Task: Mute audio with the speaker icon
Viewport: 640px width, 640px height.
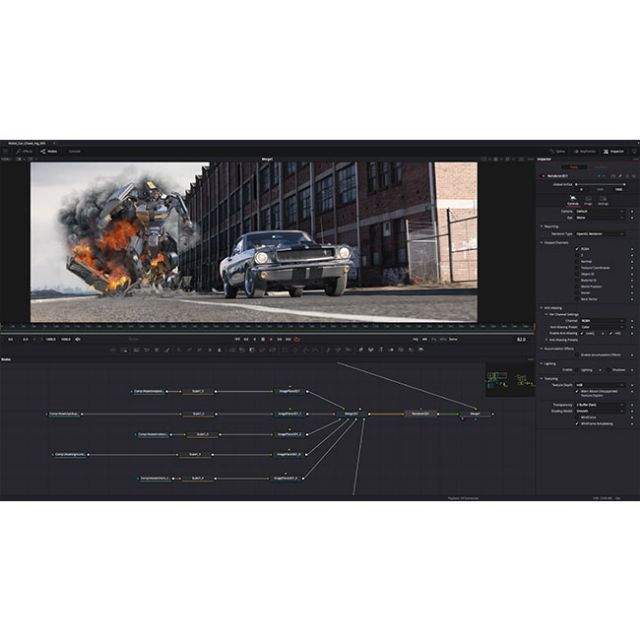Action: point(78,339)
